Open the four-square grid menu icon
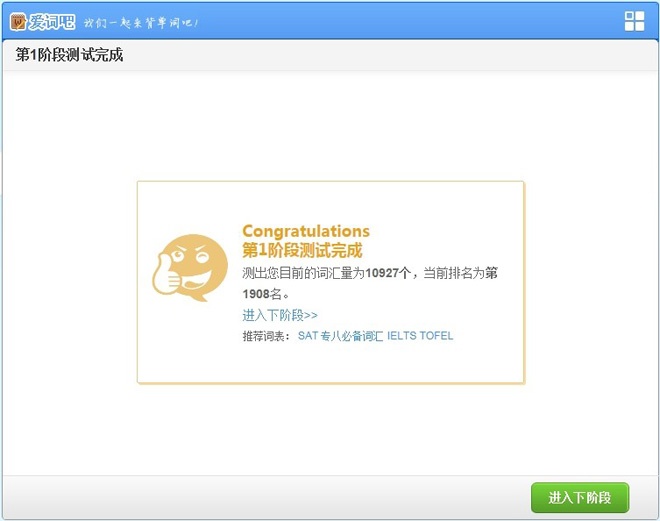This screenshot has height=521, width=660. (634, 21)
